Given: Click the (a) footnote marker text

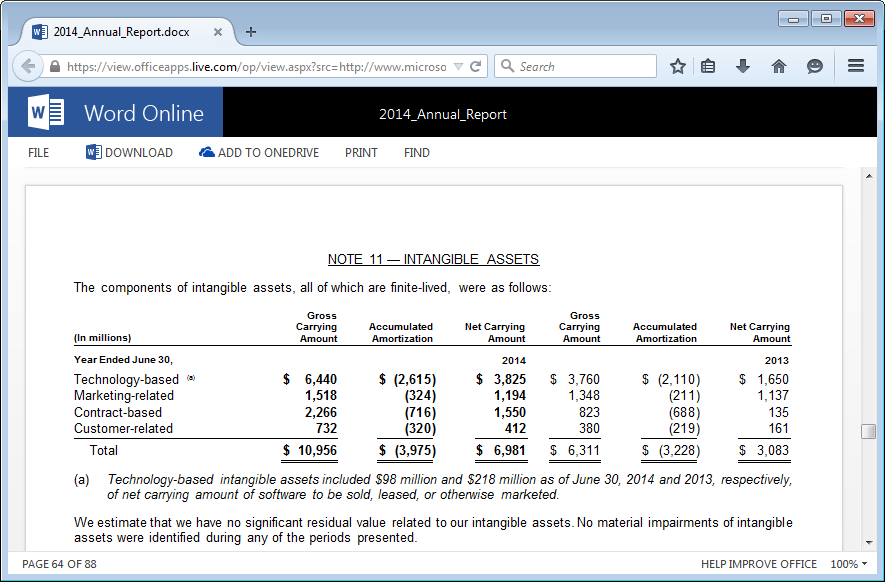Looking at the screenshot, I should point(82,480).
